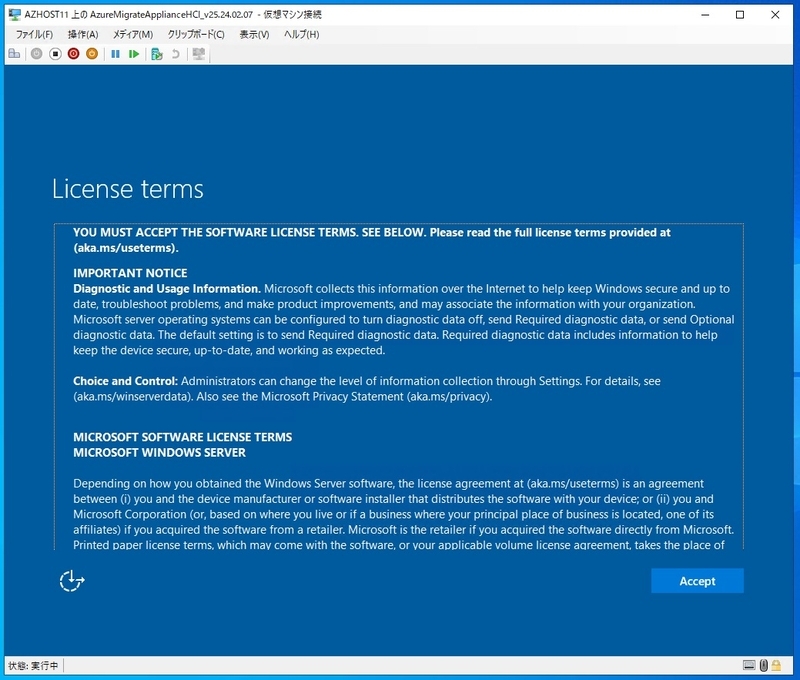800x680 pixels.
Task: Open the クリップボード(C) menu
Action: coord(196,34)
